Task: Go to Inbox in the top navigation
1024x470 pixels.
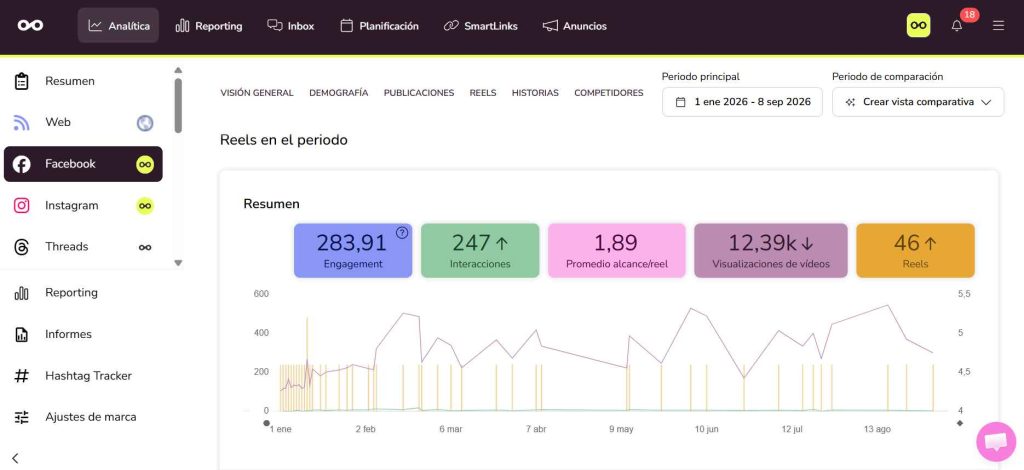Action: tap(291, 26)
